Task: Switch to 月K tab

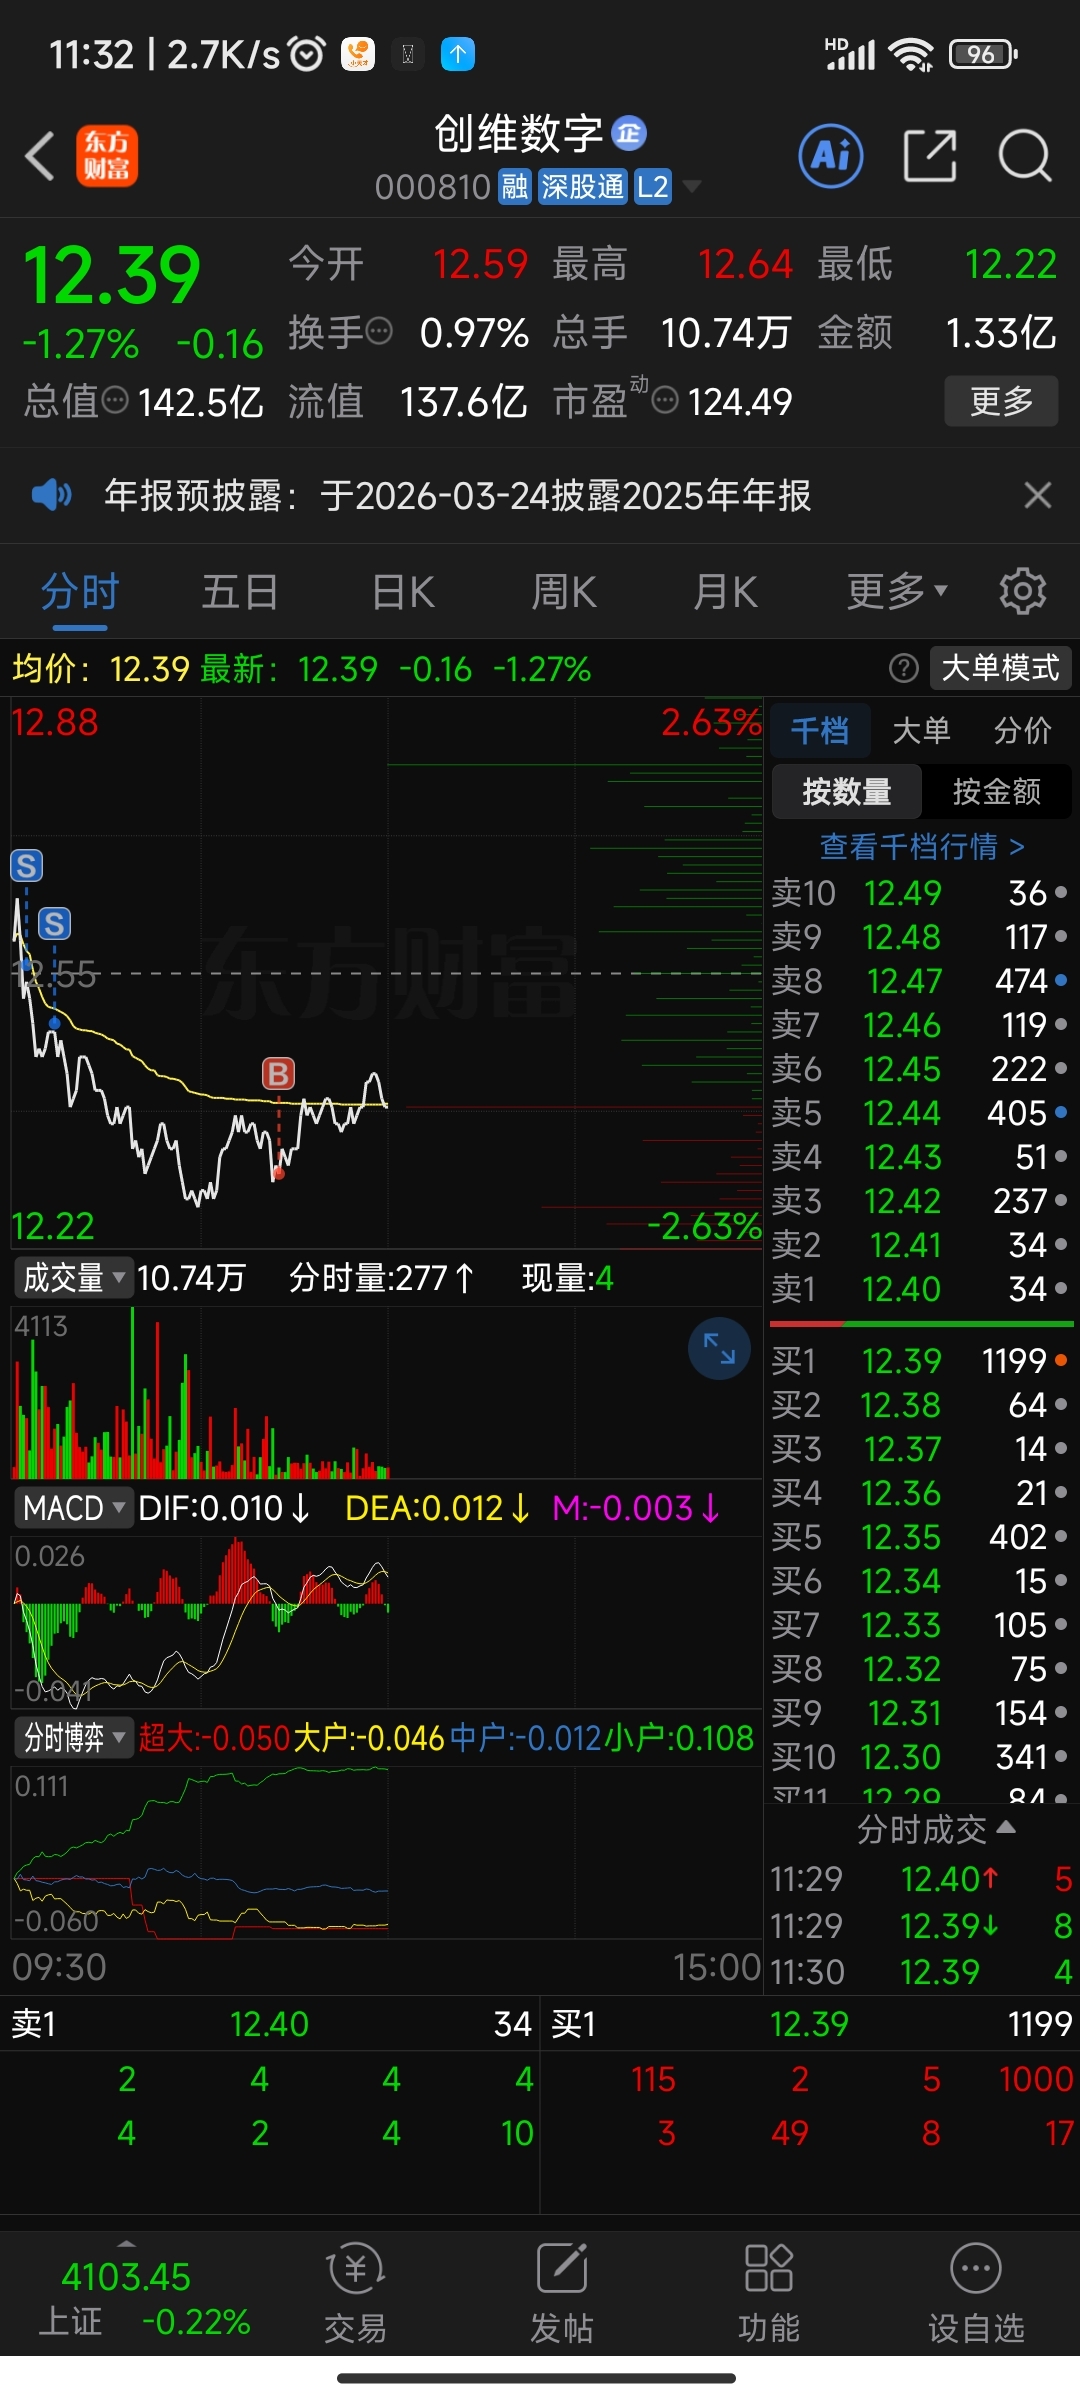Action: click(x=726, y=591)
